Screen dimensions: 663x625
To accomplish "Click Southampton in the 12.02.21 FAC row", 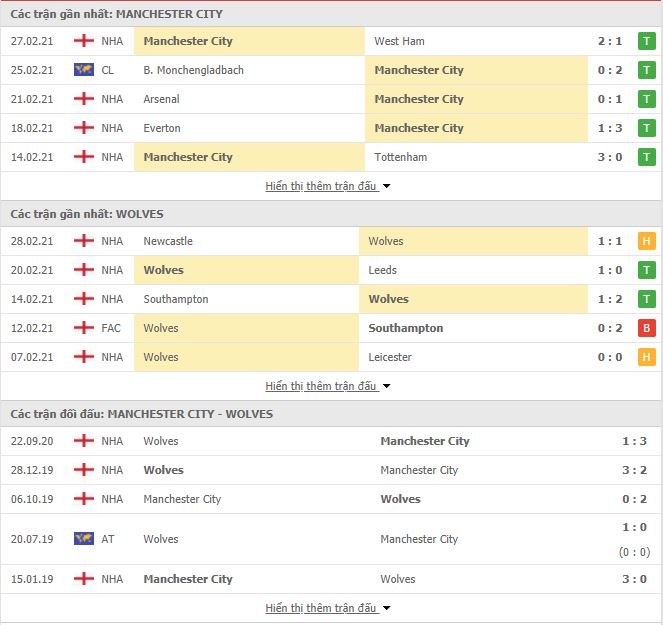I will point(405,328).
